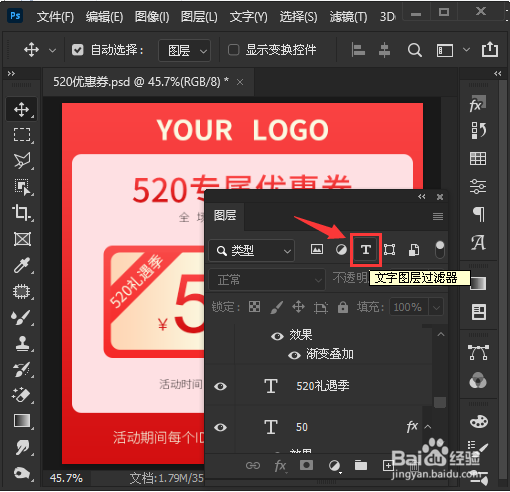This screenshot has height=492, width=510.
Task: Open the 正常 blend mode dropdown
Action: point(267,280)
